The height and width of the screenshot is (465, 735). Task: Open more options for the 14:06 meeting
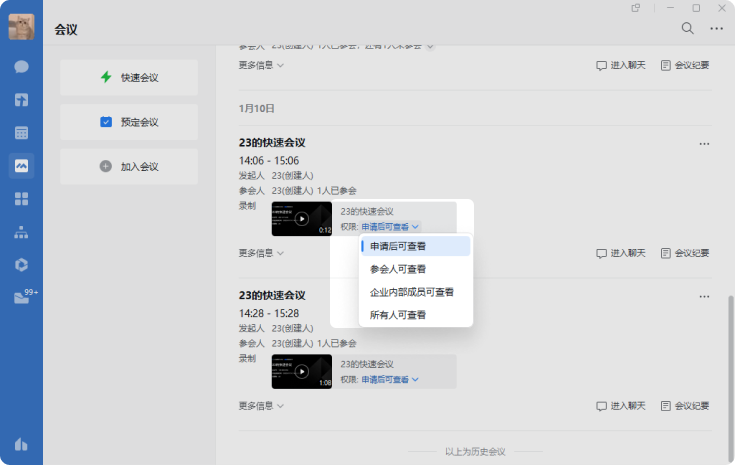coord(704,143)
